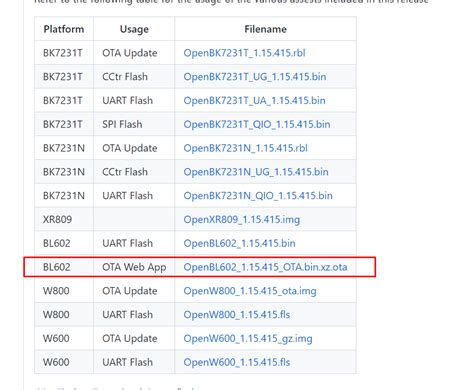Select the Filename column header
This screenshot has height=390, width=474.
(265, 29)
